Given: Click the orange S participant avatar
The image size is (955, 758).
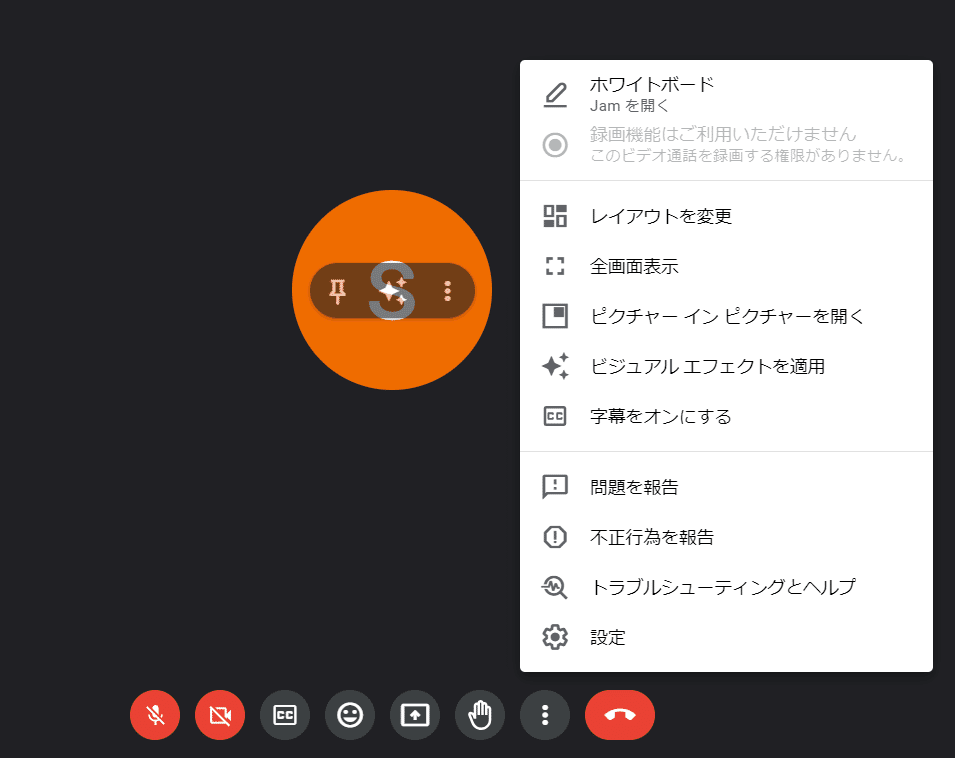Looking at the screenshot, I should [x=392, y=290].
